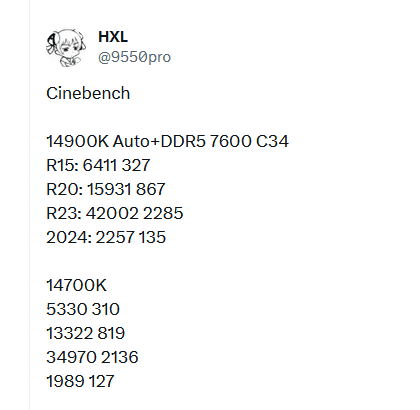Screen dimensions: 420x410
Task: Click the 14900K processor name text
Action: 77,141
